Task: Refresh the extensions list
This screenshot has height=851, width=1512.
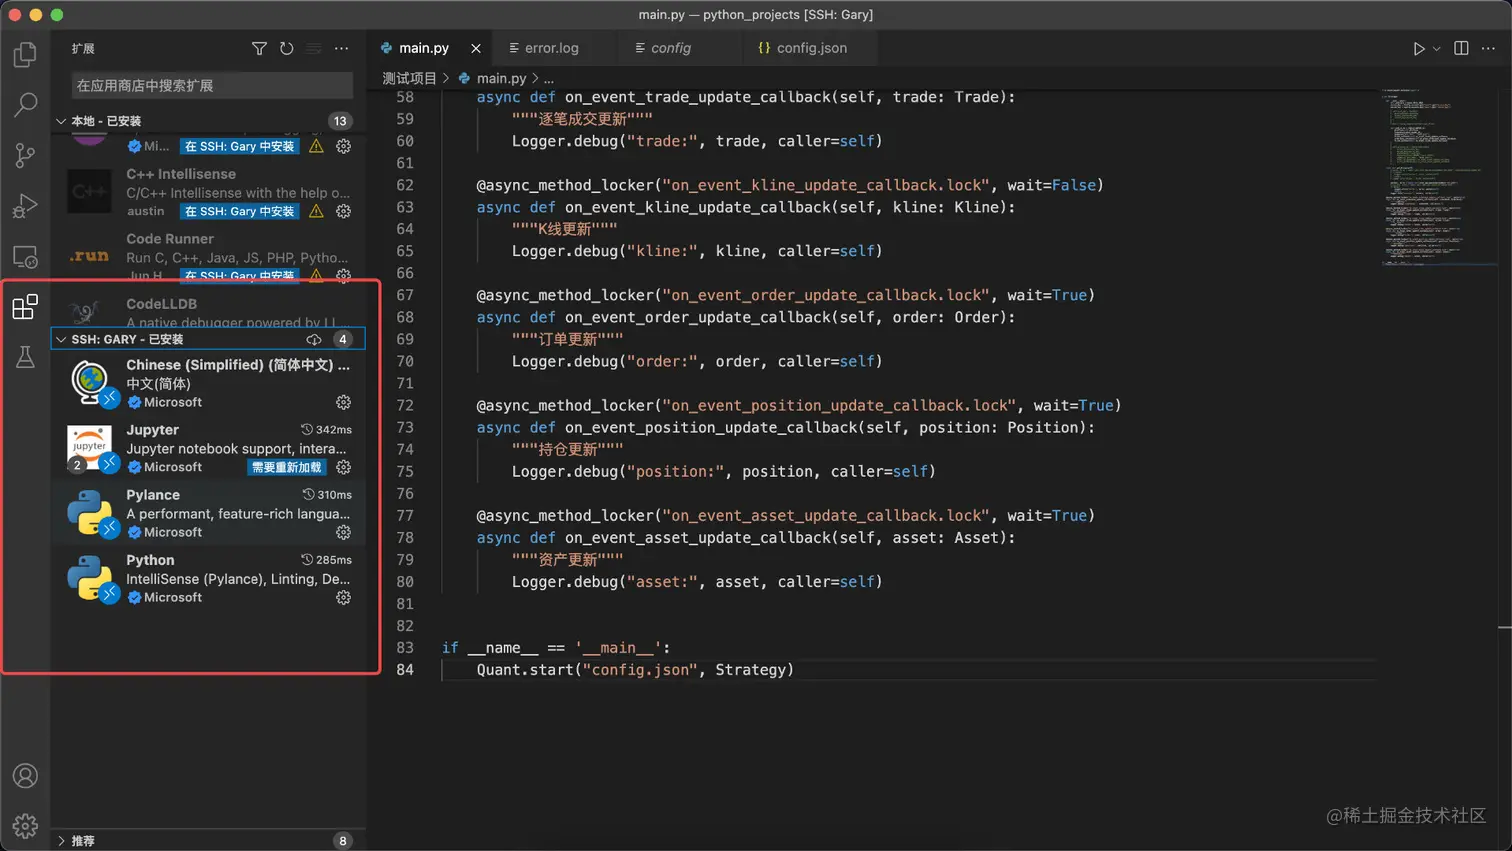Action: [287, 48]
